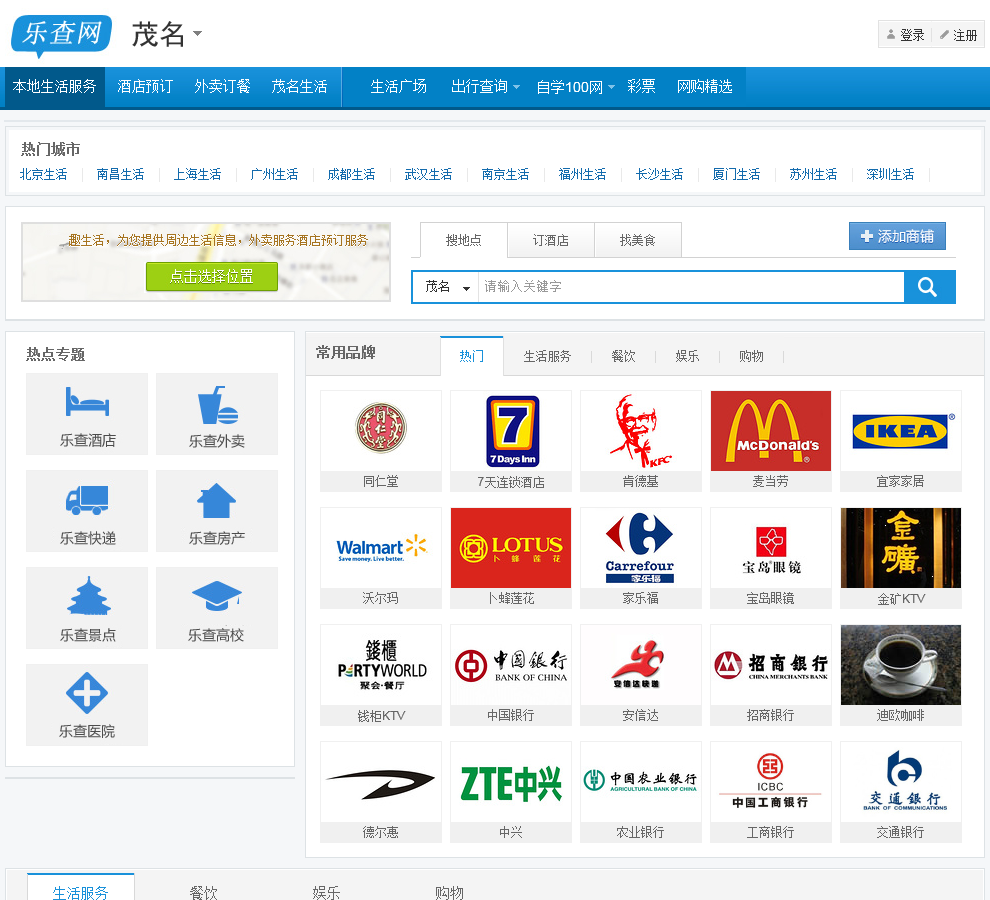Open the 外卖订餐 nav item
Screen dimensions: 990x900
[x=222, y=87]
